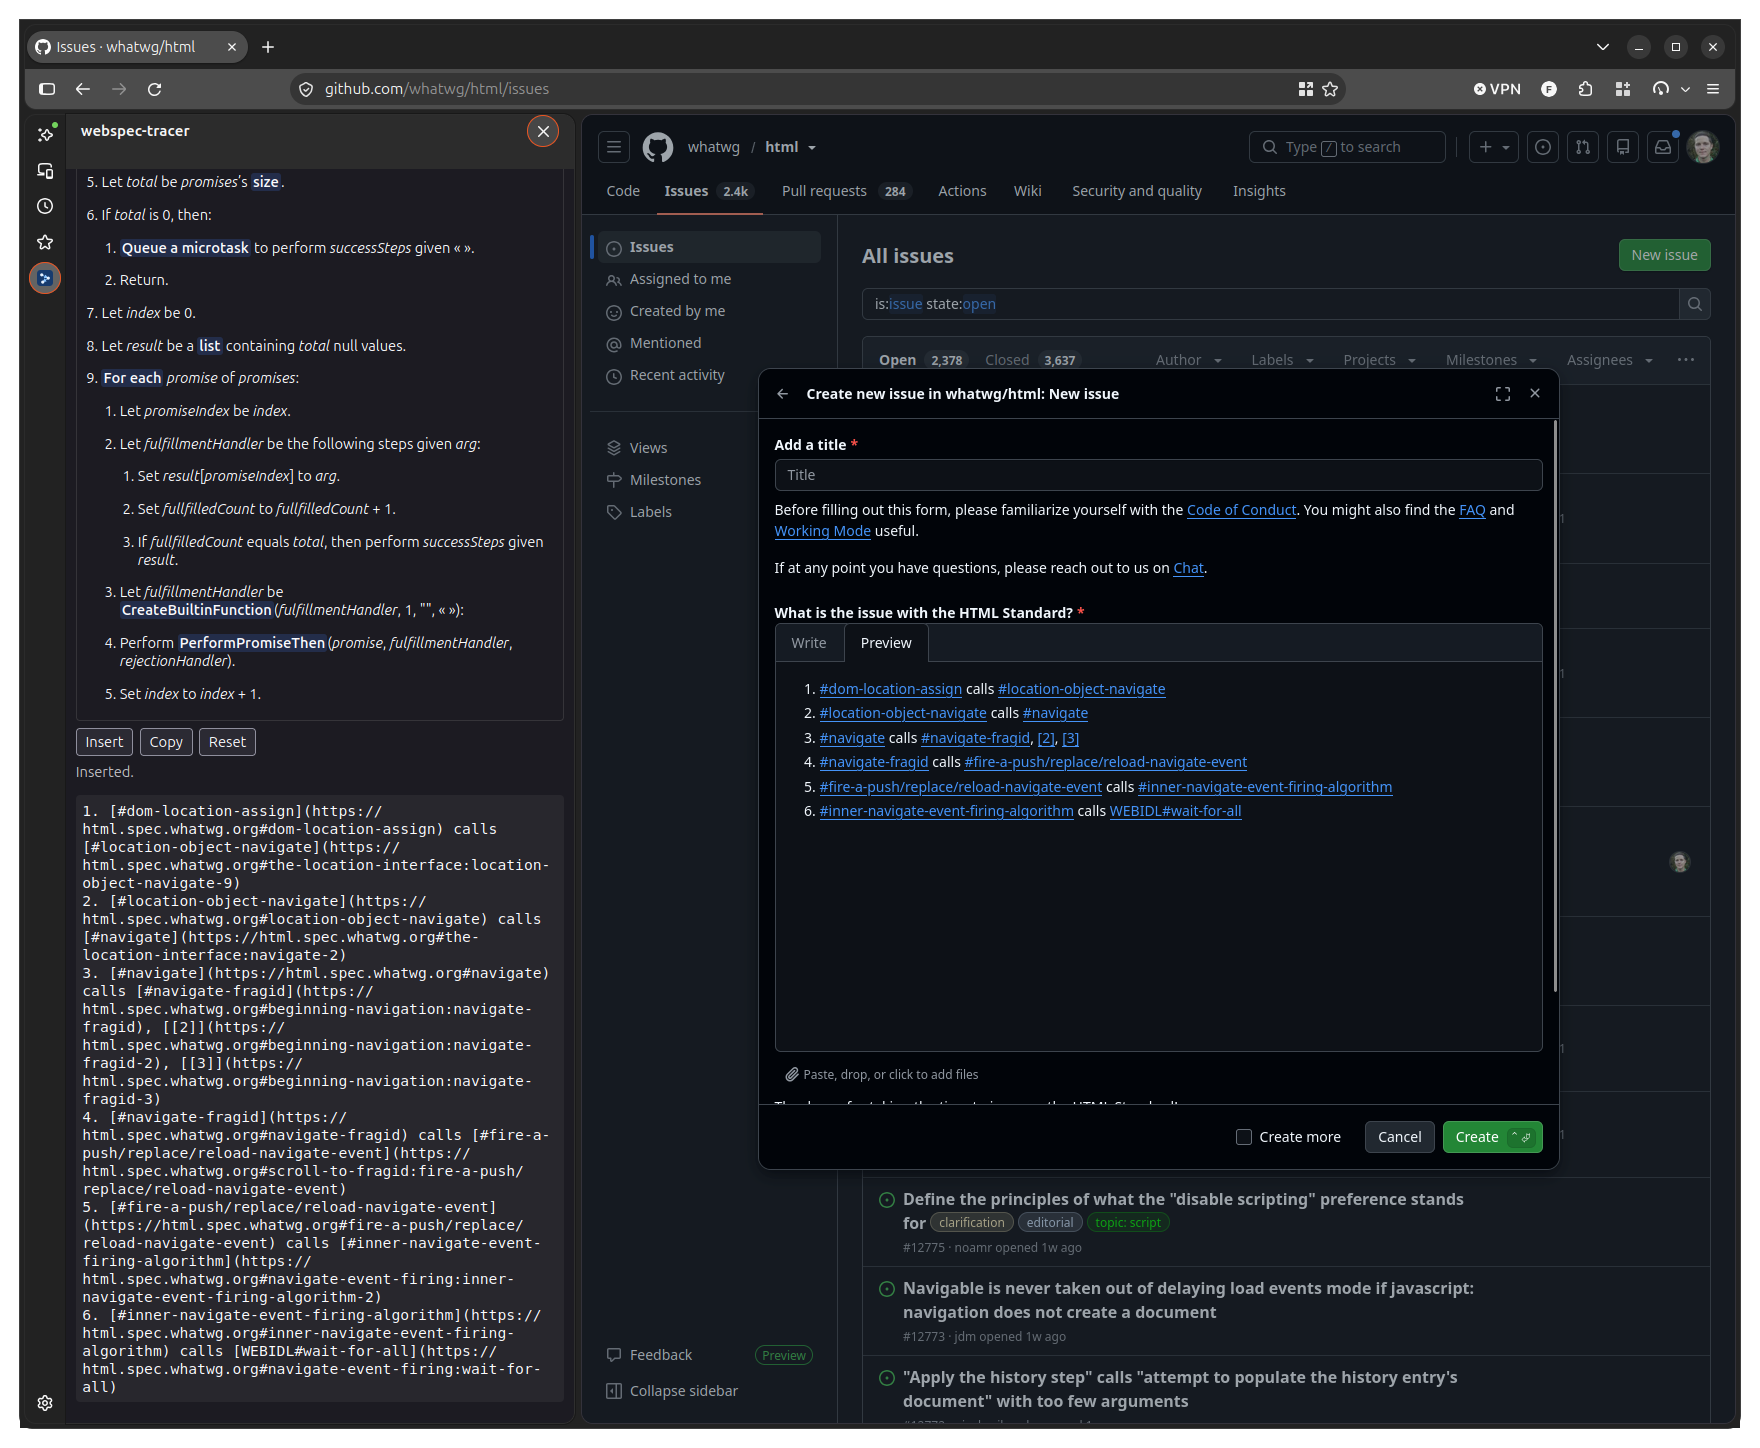The image size is (1760, 1448).
Task: Click the Copy button in webspec-tracer
Action: (x=166, y=742)
